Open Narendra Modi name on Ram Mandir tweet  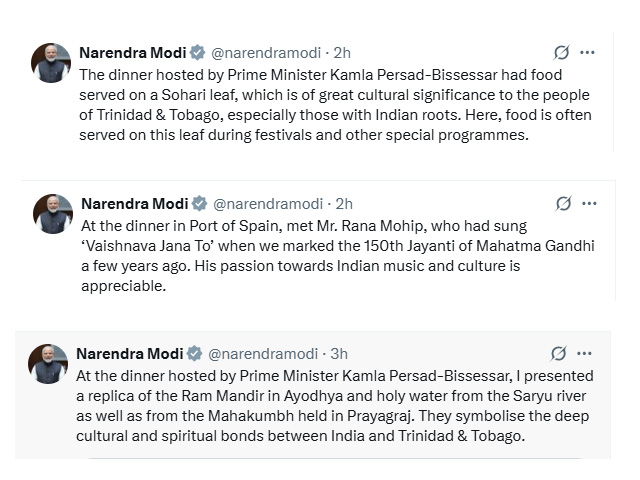coord(130,354)
